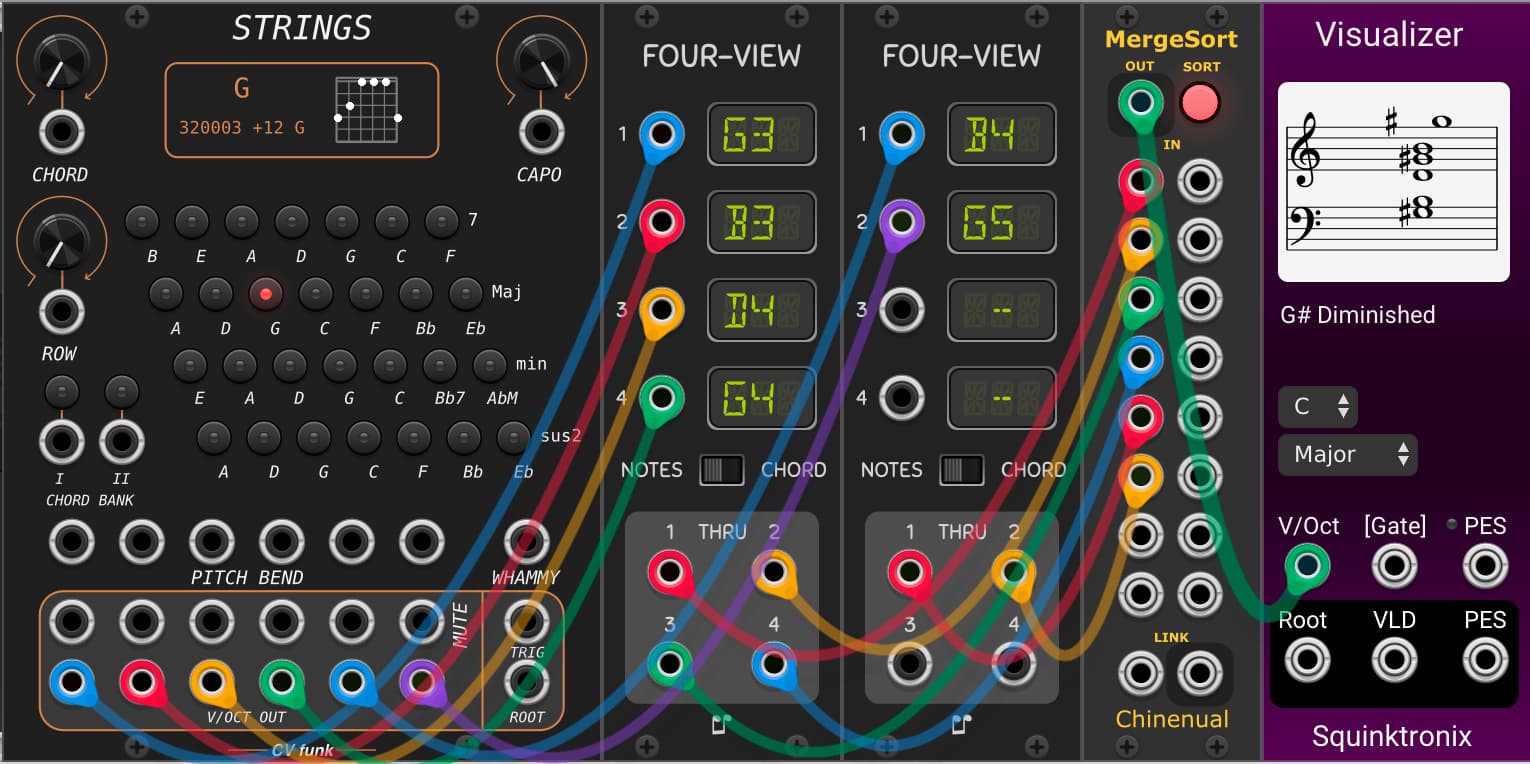Click the Visualizer V/Oct input jack

coord(1307,566)
